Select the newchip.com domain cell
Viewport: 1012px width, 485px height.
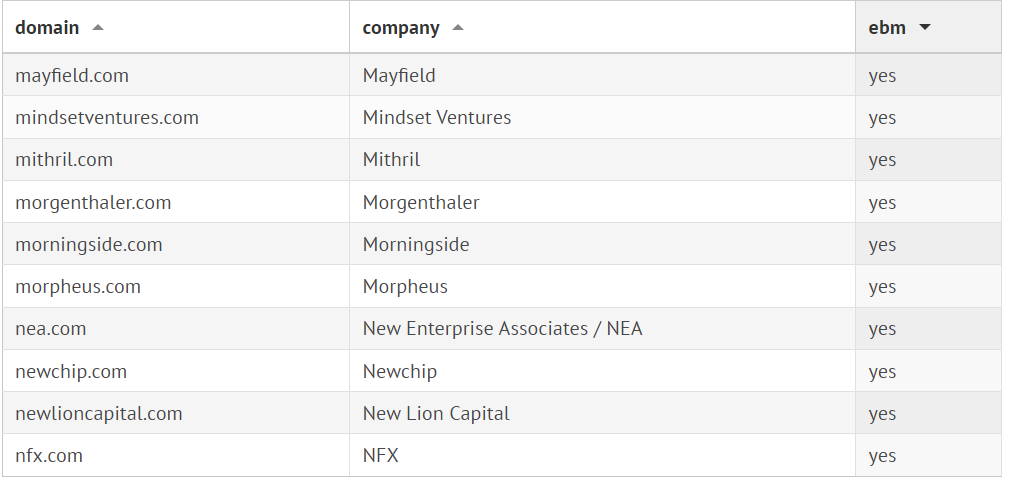tap(71, 372)
